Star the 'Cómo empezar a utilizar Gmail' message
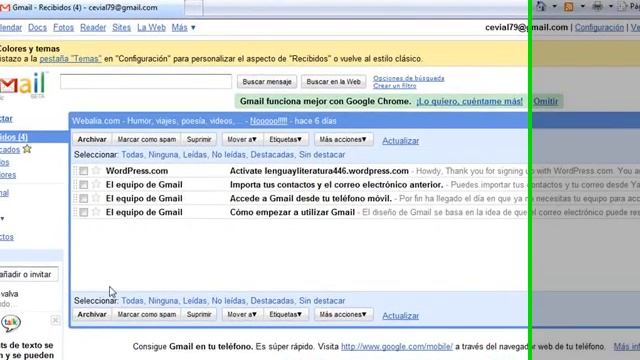The width and height of the screenshot is (640, 360). click(96, 212)
